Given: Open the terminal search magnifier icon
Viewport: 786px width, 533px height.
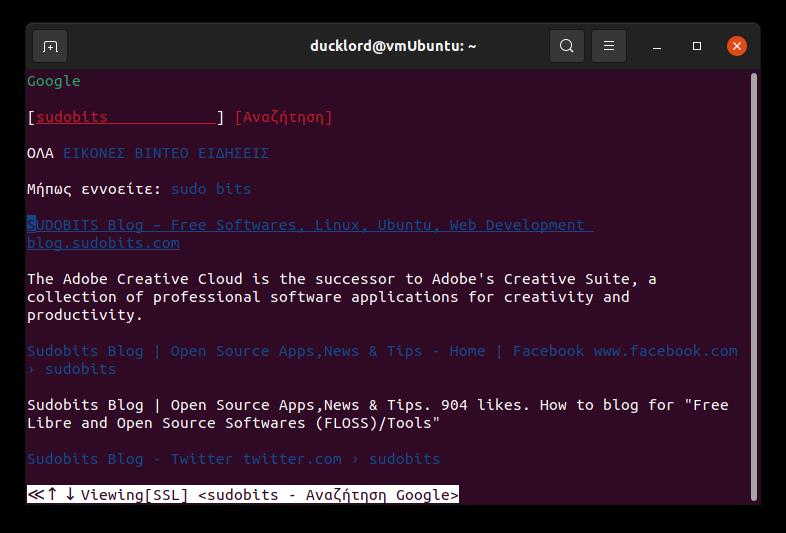Looking at the screenshot, I should tap(567, 46).
